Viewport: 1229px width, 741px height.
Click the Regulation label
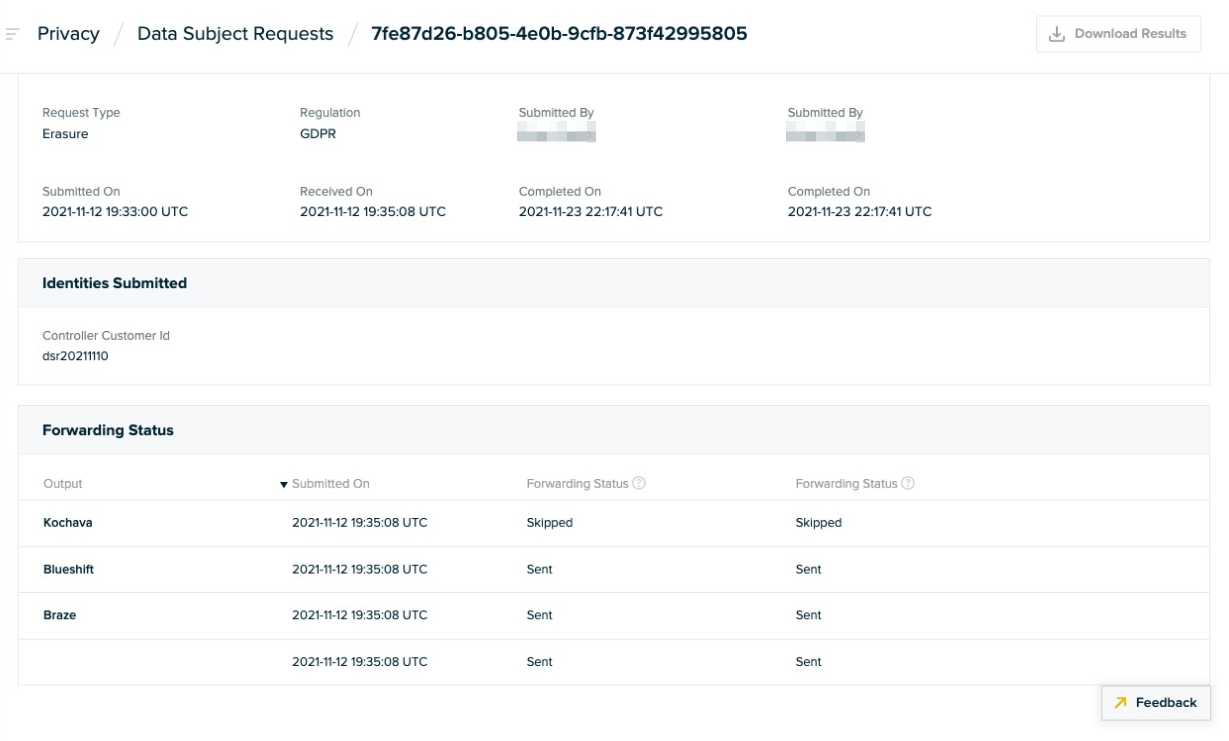tap(330, 113)
